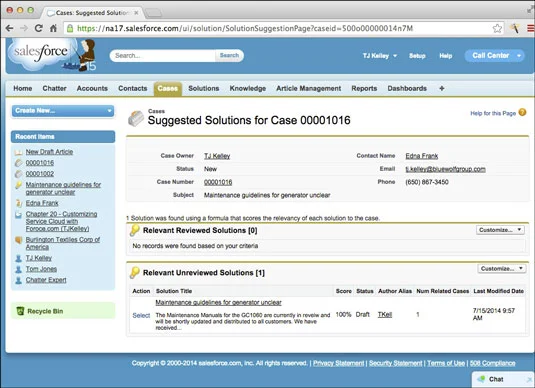Open the Dashboards tab
The image size is (535, 388).
(407, 88)
